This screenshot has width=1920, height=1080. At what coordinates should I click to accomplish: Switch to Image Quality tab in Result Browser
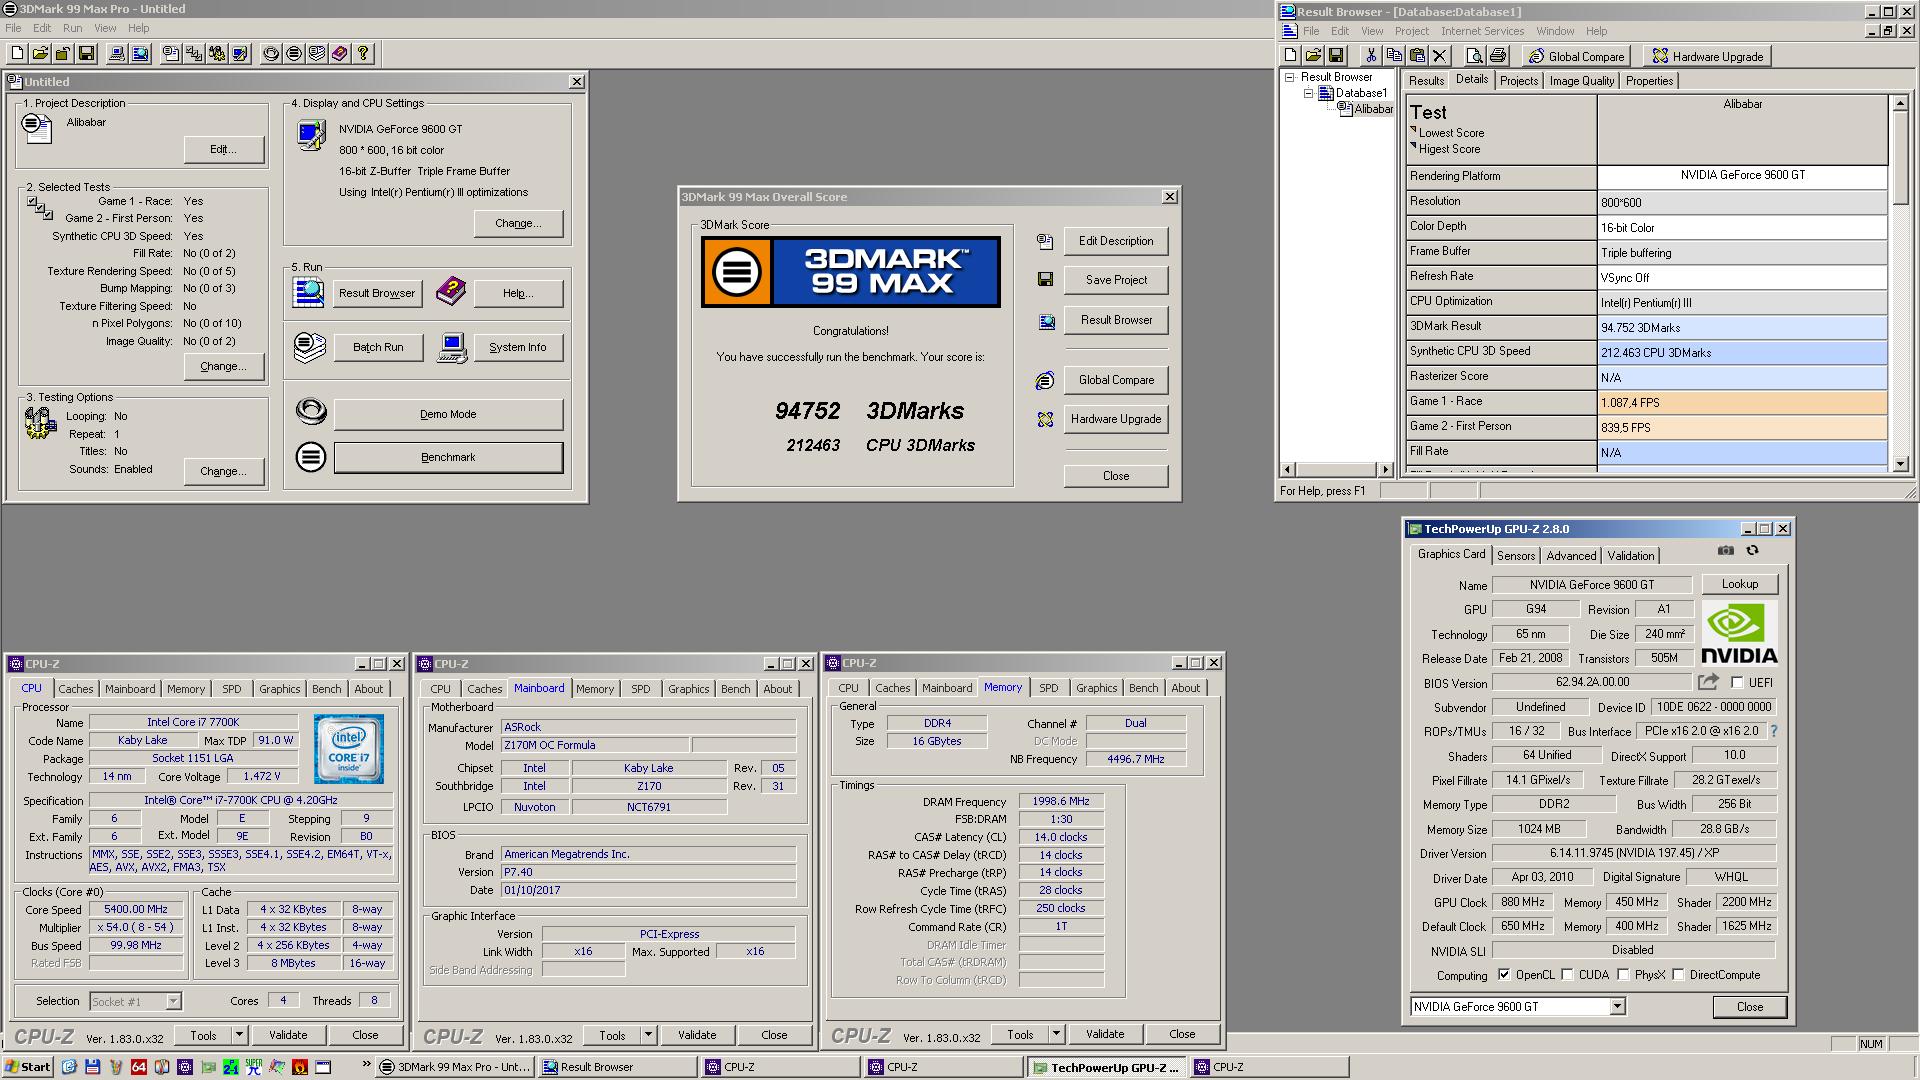(1581, 81)
